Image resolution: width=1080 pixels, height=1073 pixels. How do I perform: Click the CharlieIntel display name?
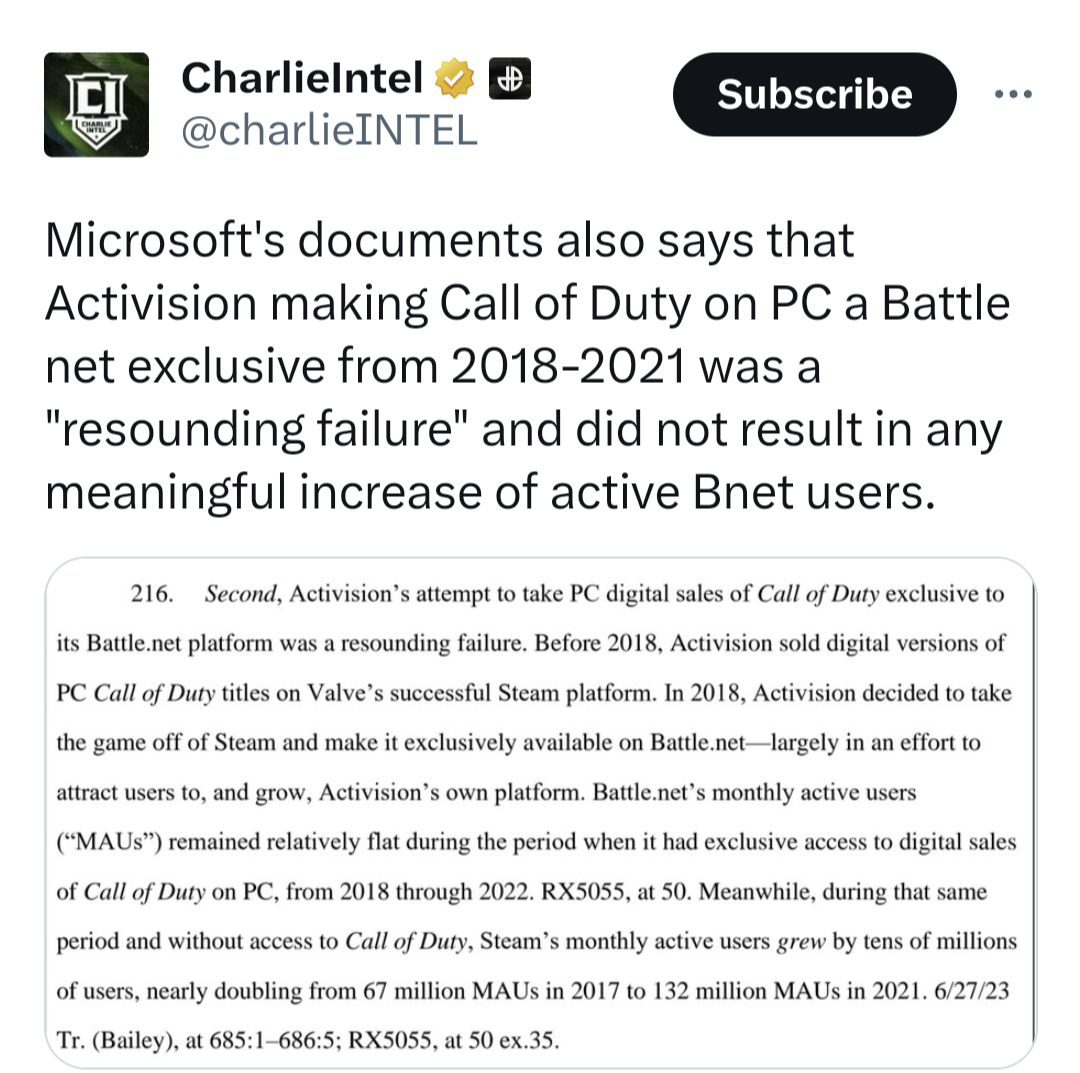tap(300, 78)
